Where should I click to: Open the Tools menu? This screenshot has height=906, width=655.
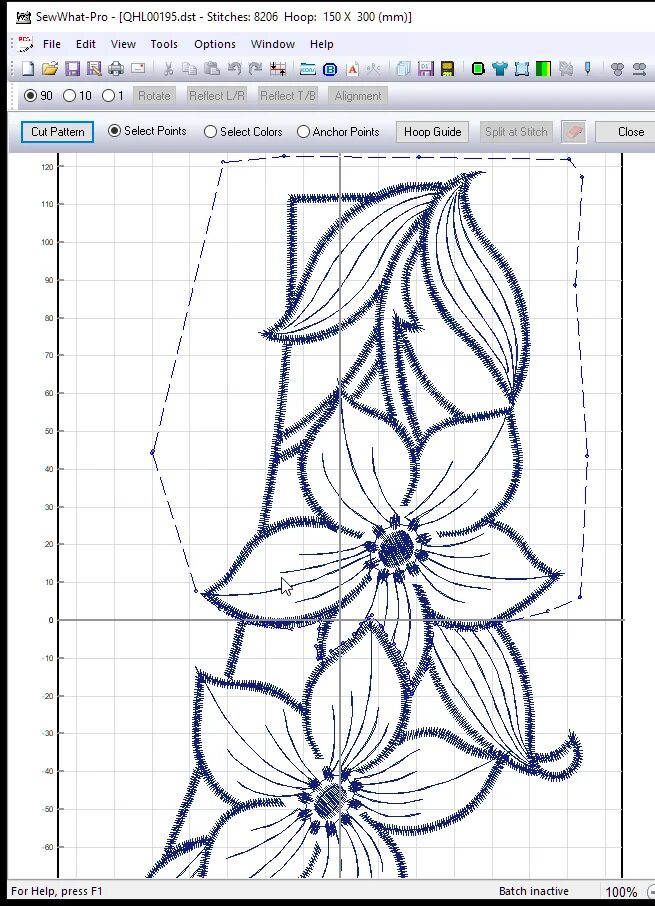(164, 44)
